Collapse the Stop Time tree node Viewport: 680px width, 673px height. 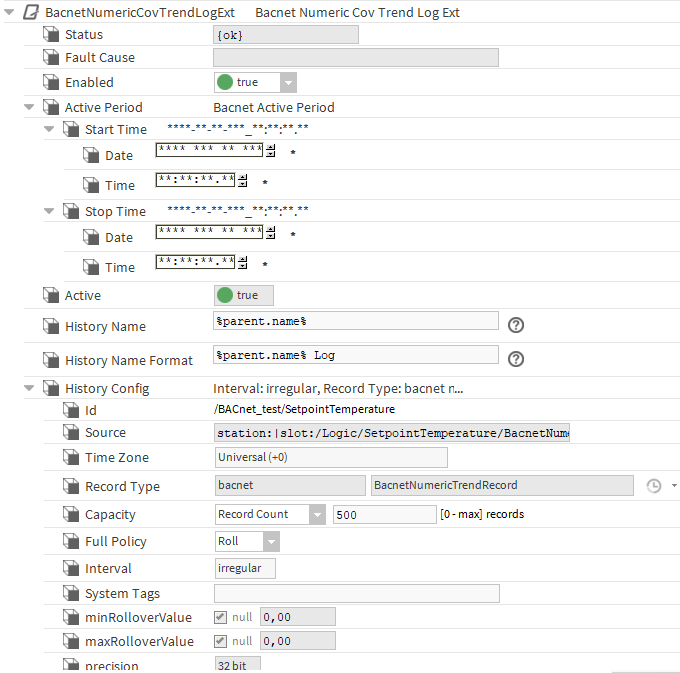coord(49,211)
